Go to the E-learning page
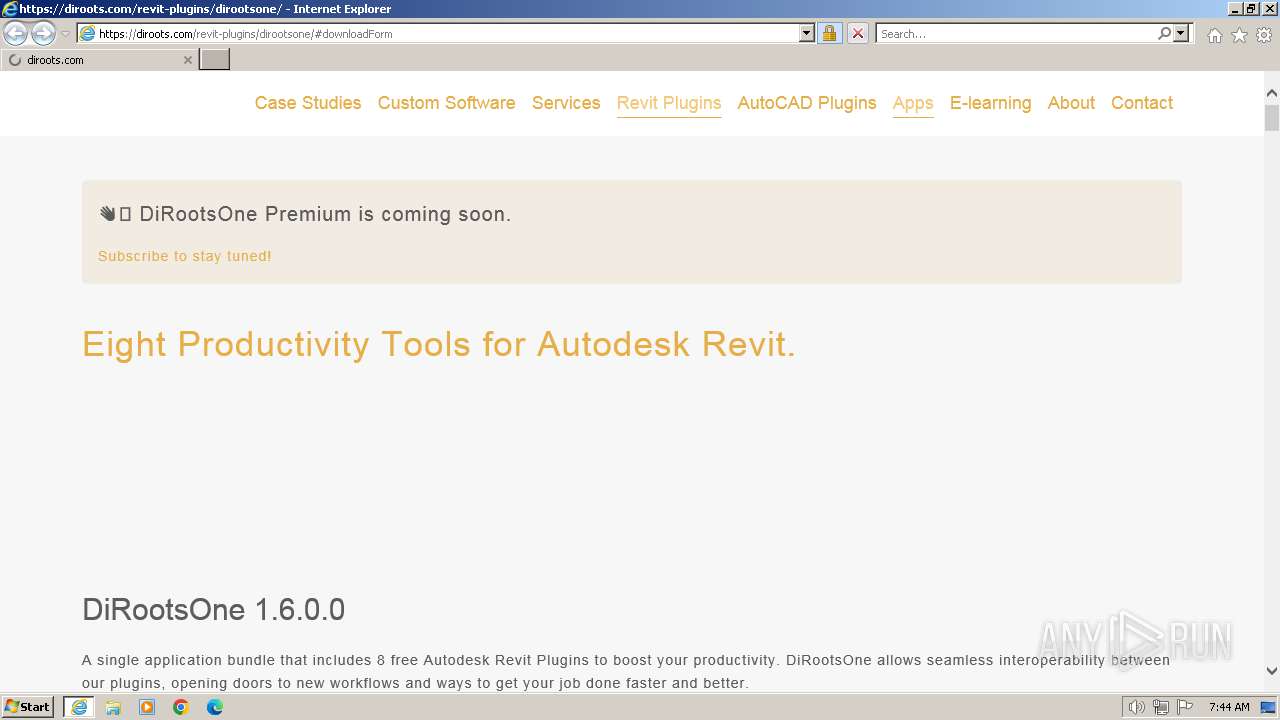This screenshot has width=1280, height=720. tap(990, 103)
